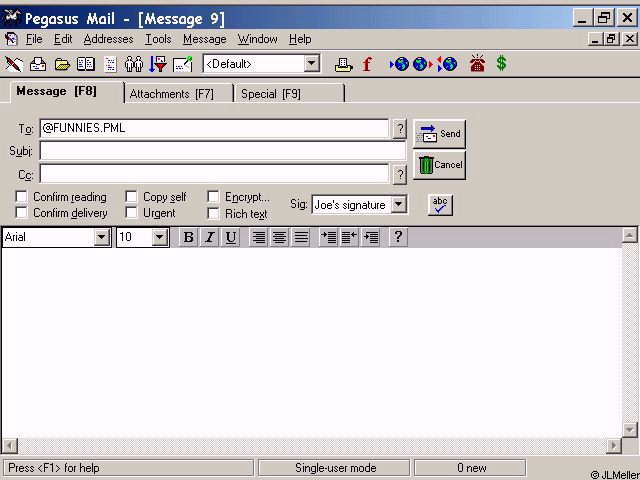Open the Help menu

300,39
